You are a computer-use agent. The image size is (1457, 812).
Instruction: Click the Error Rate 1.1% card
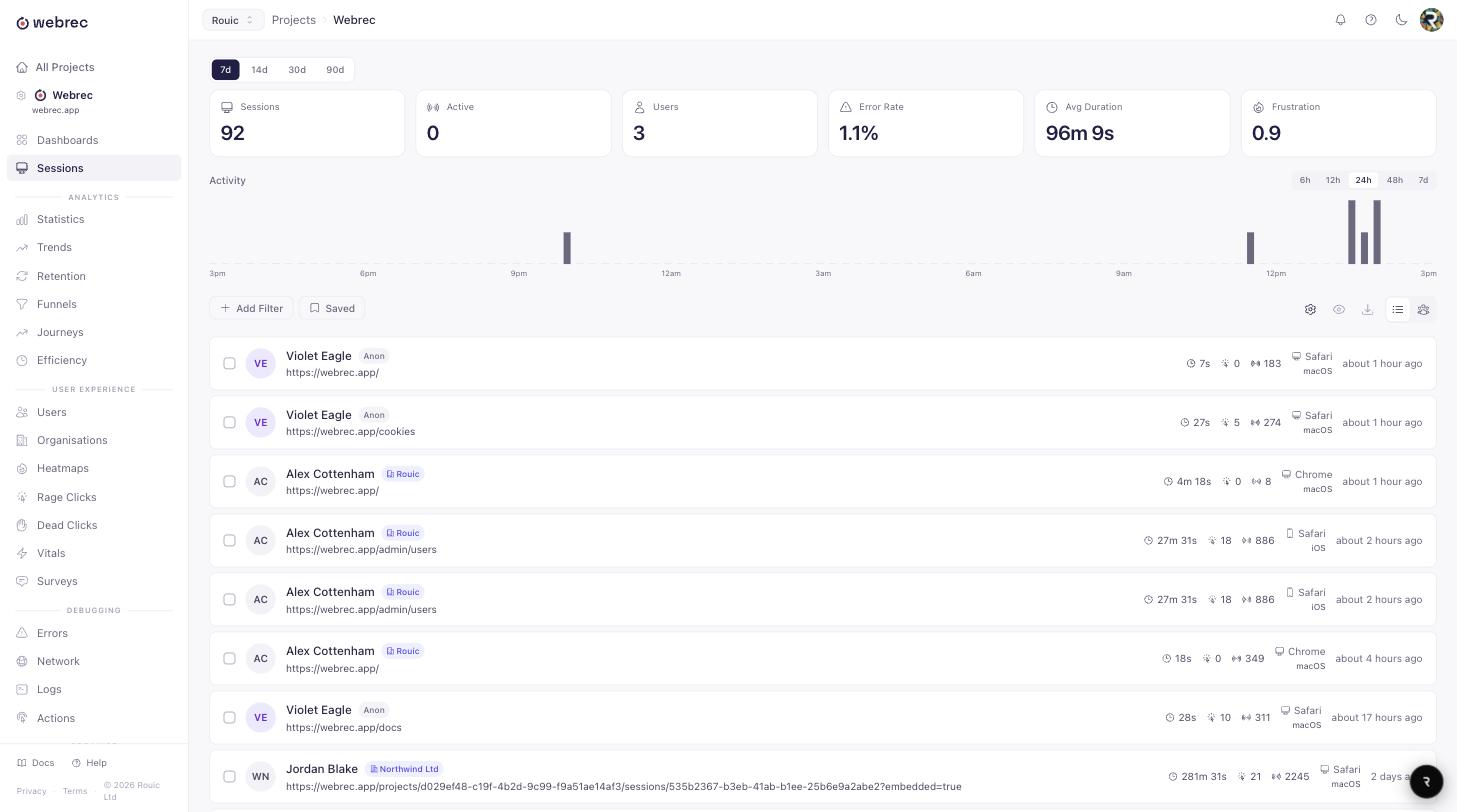tap(926, 123)
